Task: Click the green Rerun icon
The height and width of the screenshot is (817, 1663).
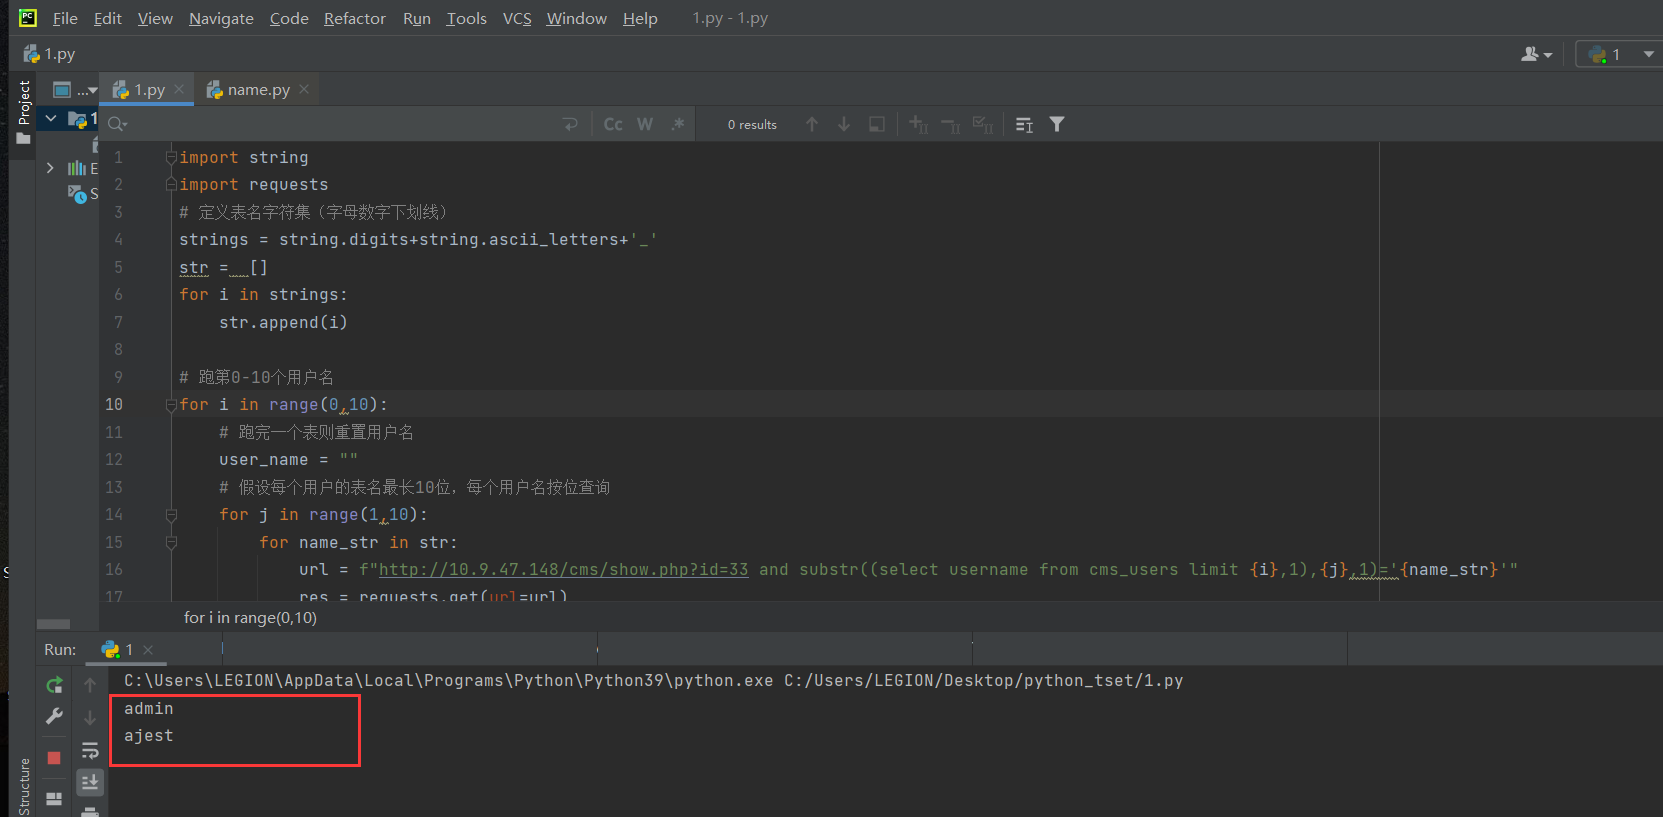Action: 54,685
